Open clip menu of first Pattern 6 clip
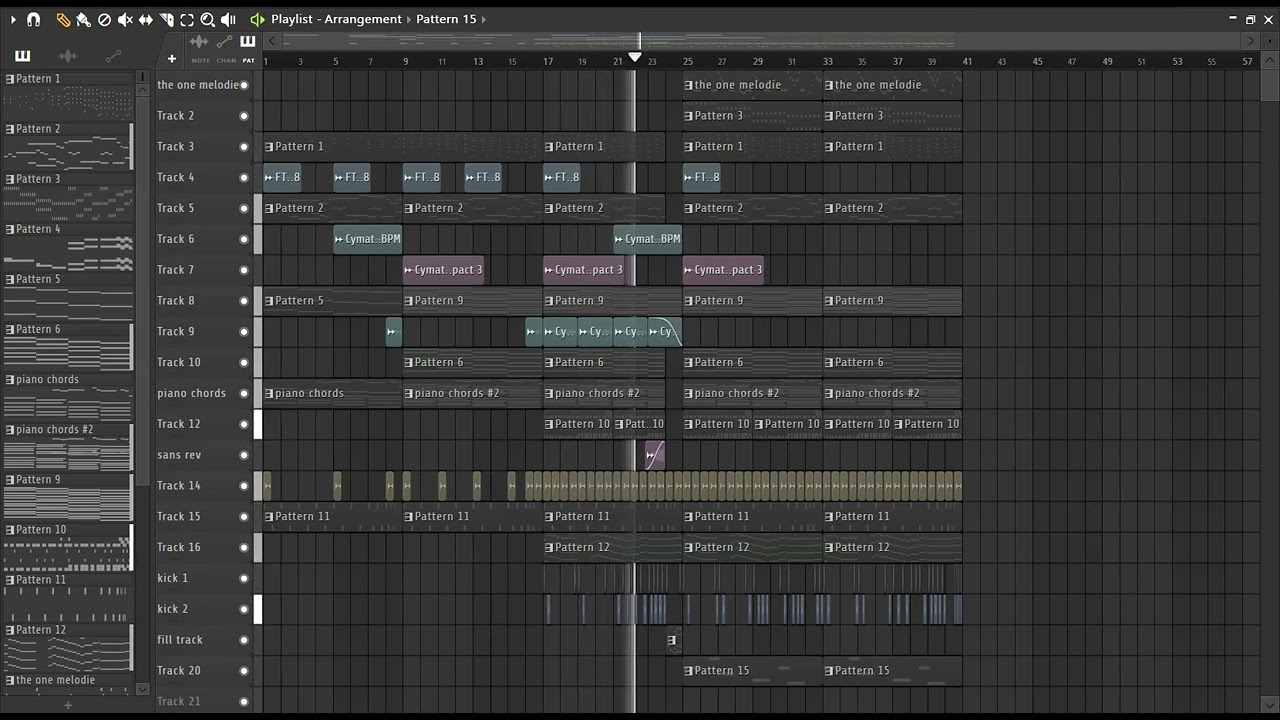The height and width of the screenshot is (720, 1280). (x=408, y=363)
